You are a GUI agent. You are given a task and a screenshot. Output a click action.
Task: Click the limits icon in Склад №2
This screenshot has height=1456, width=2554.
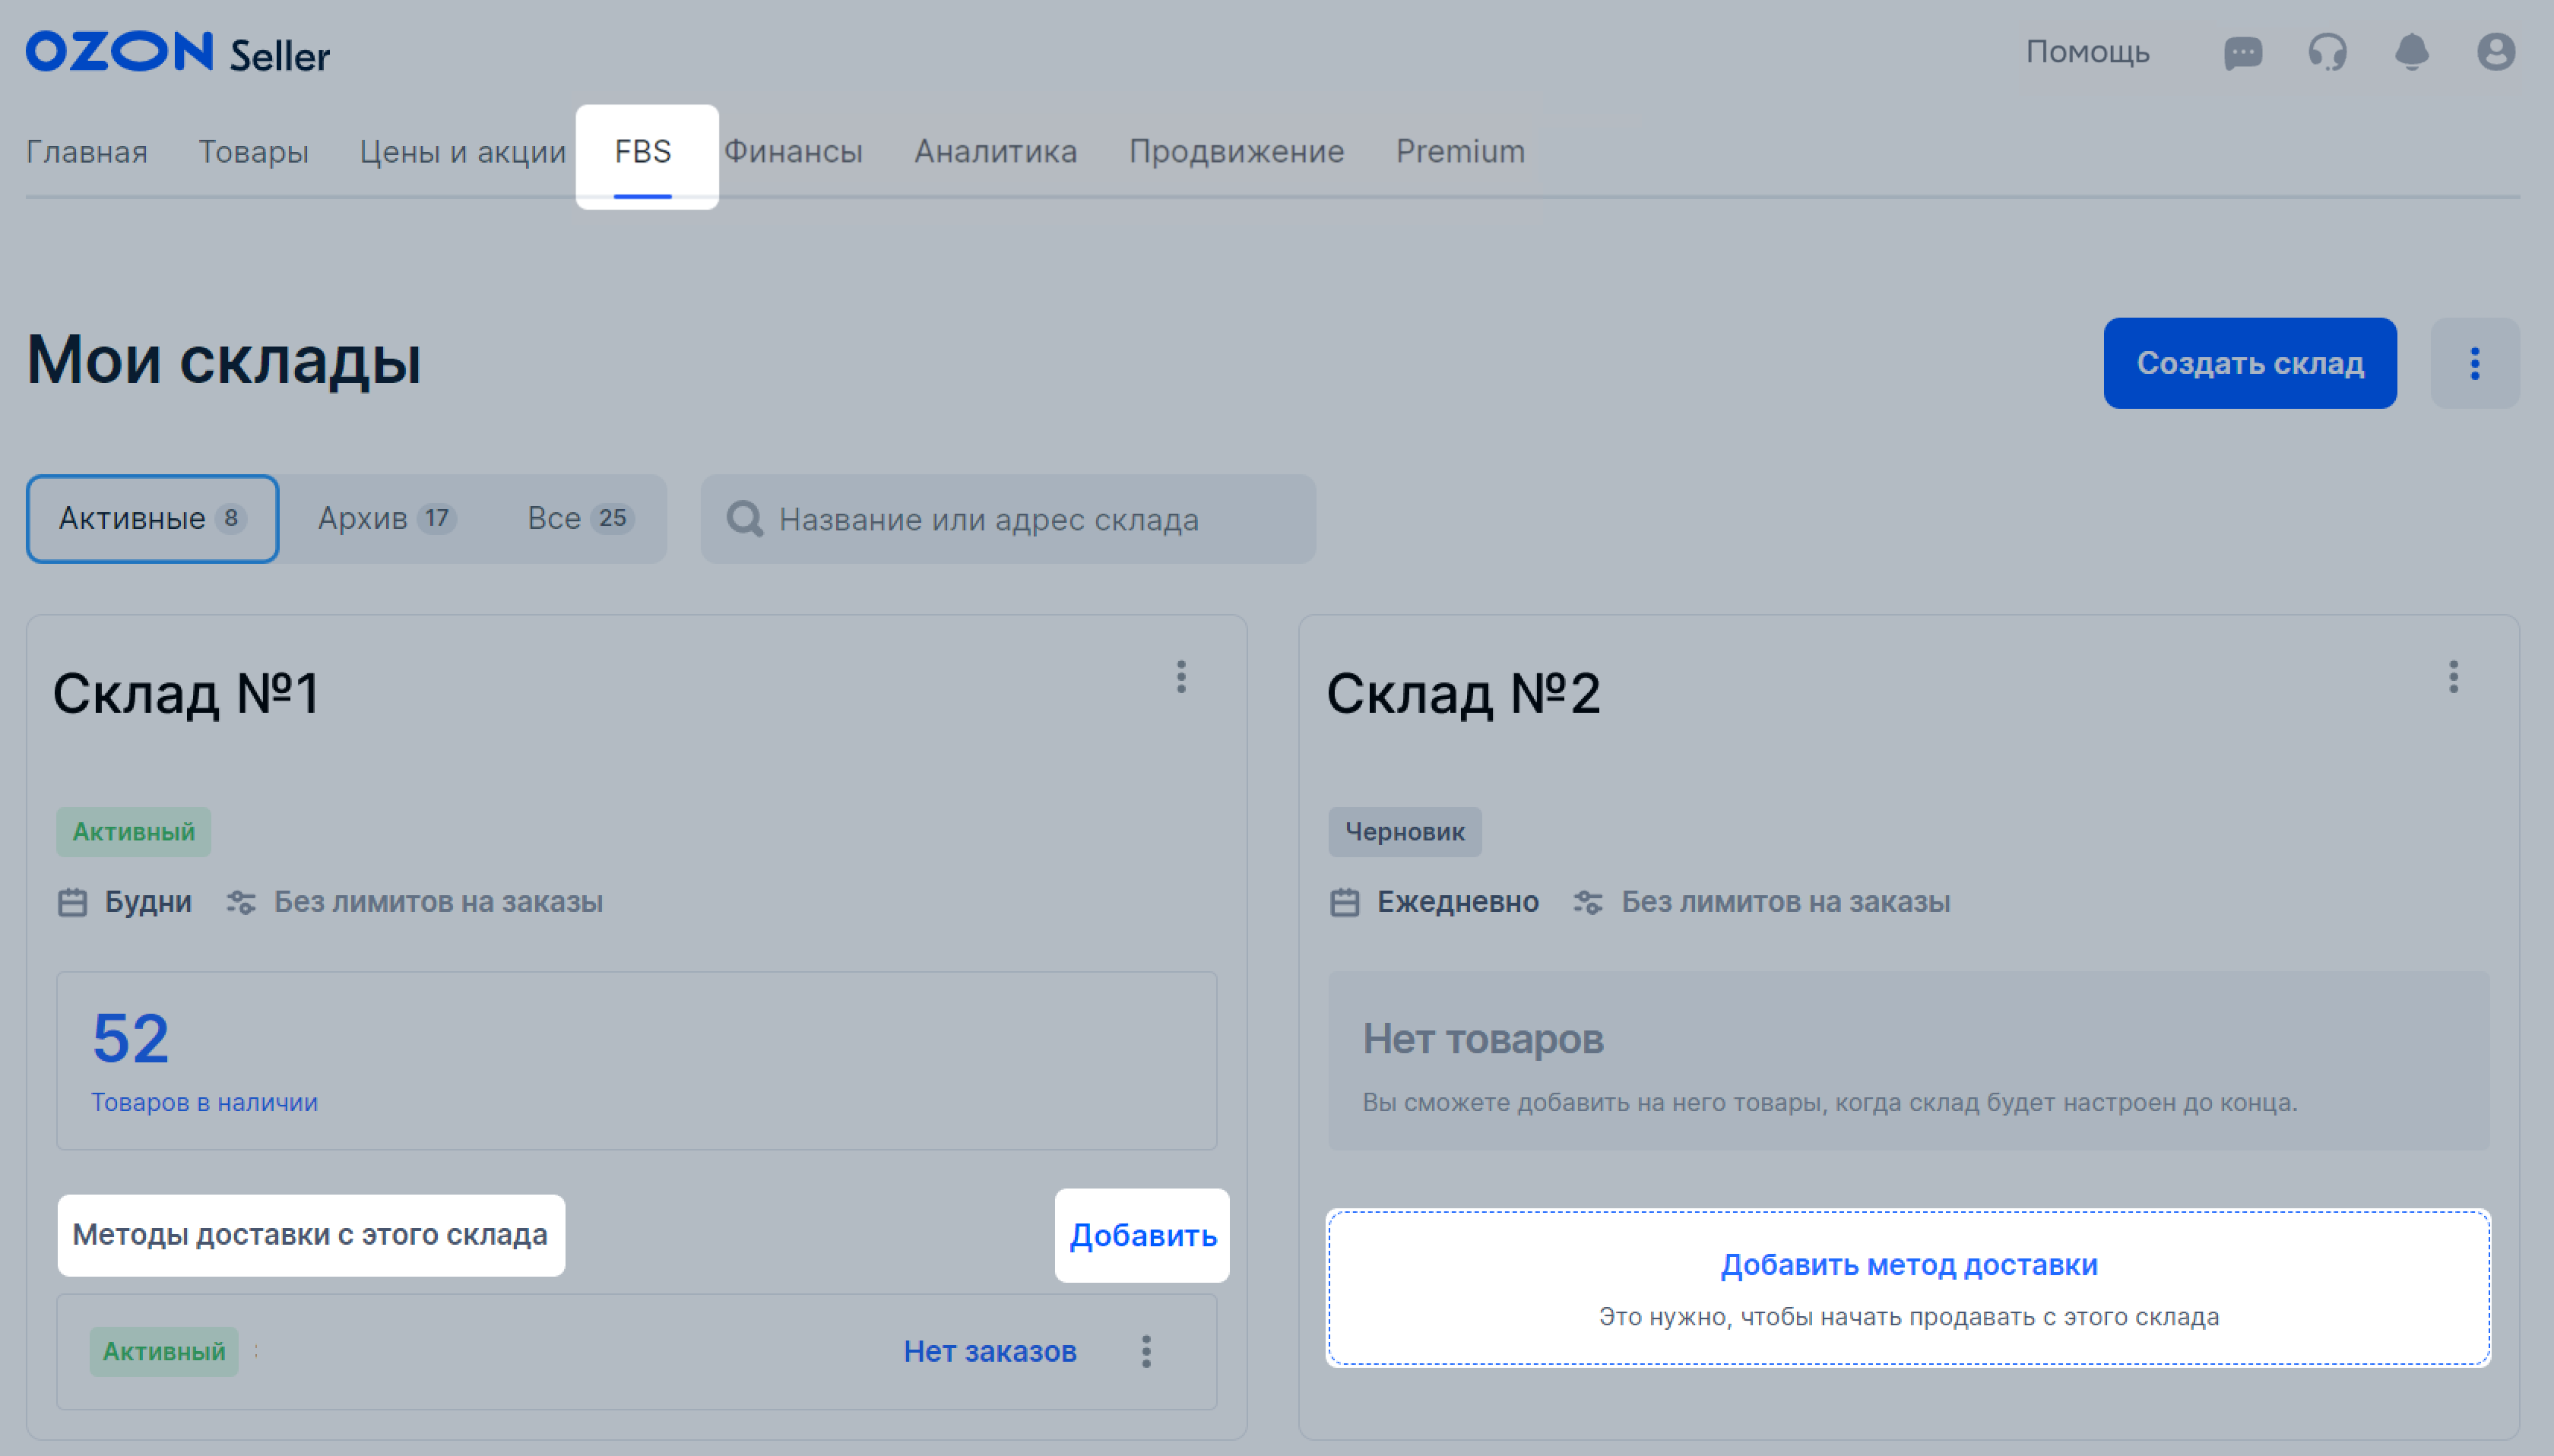point(1588,902)
